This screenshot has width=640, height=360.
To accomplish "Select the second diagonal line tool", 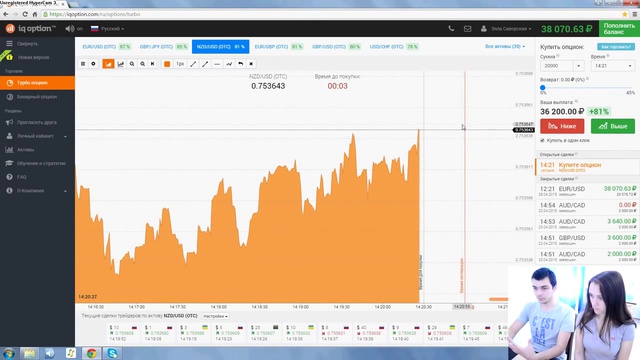I will (x=205, y=64).
